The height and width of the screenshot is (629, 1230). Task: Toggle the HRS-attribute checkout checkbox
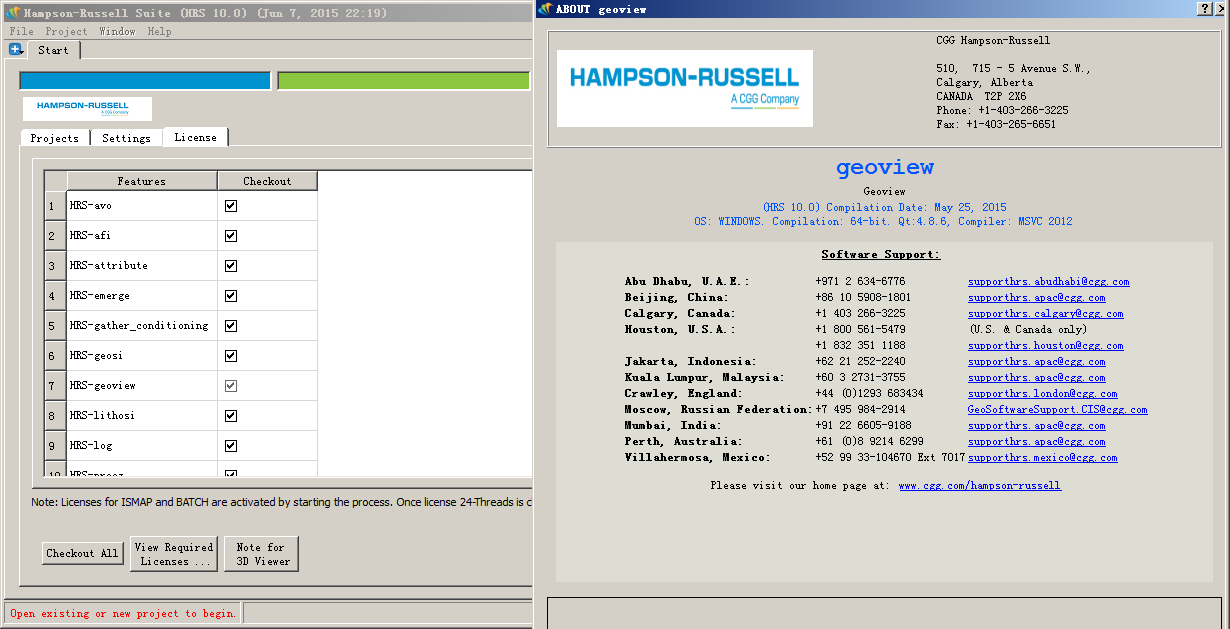(x=231, y=266)
